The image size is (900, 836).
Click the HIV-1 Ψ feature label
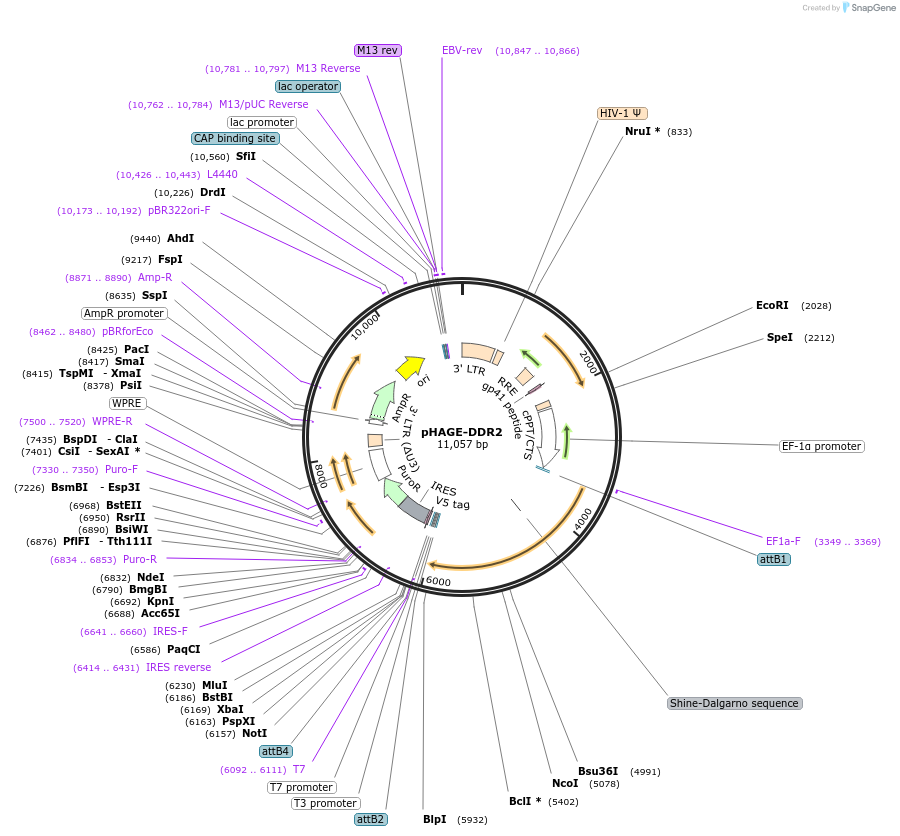[622, 113]
